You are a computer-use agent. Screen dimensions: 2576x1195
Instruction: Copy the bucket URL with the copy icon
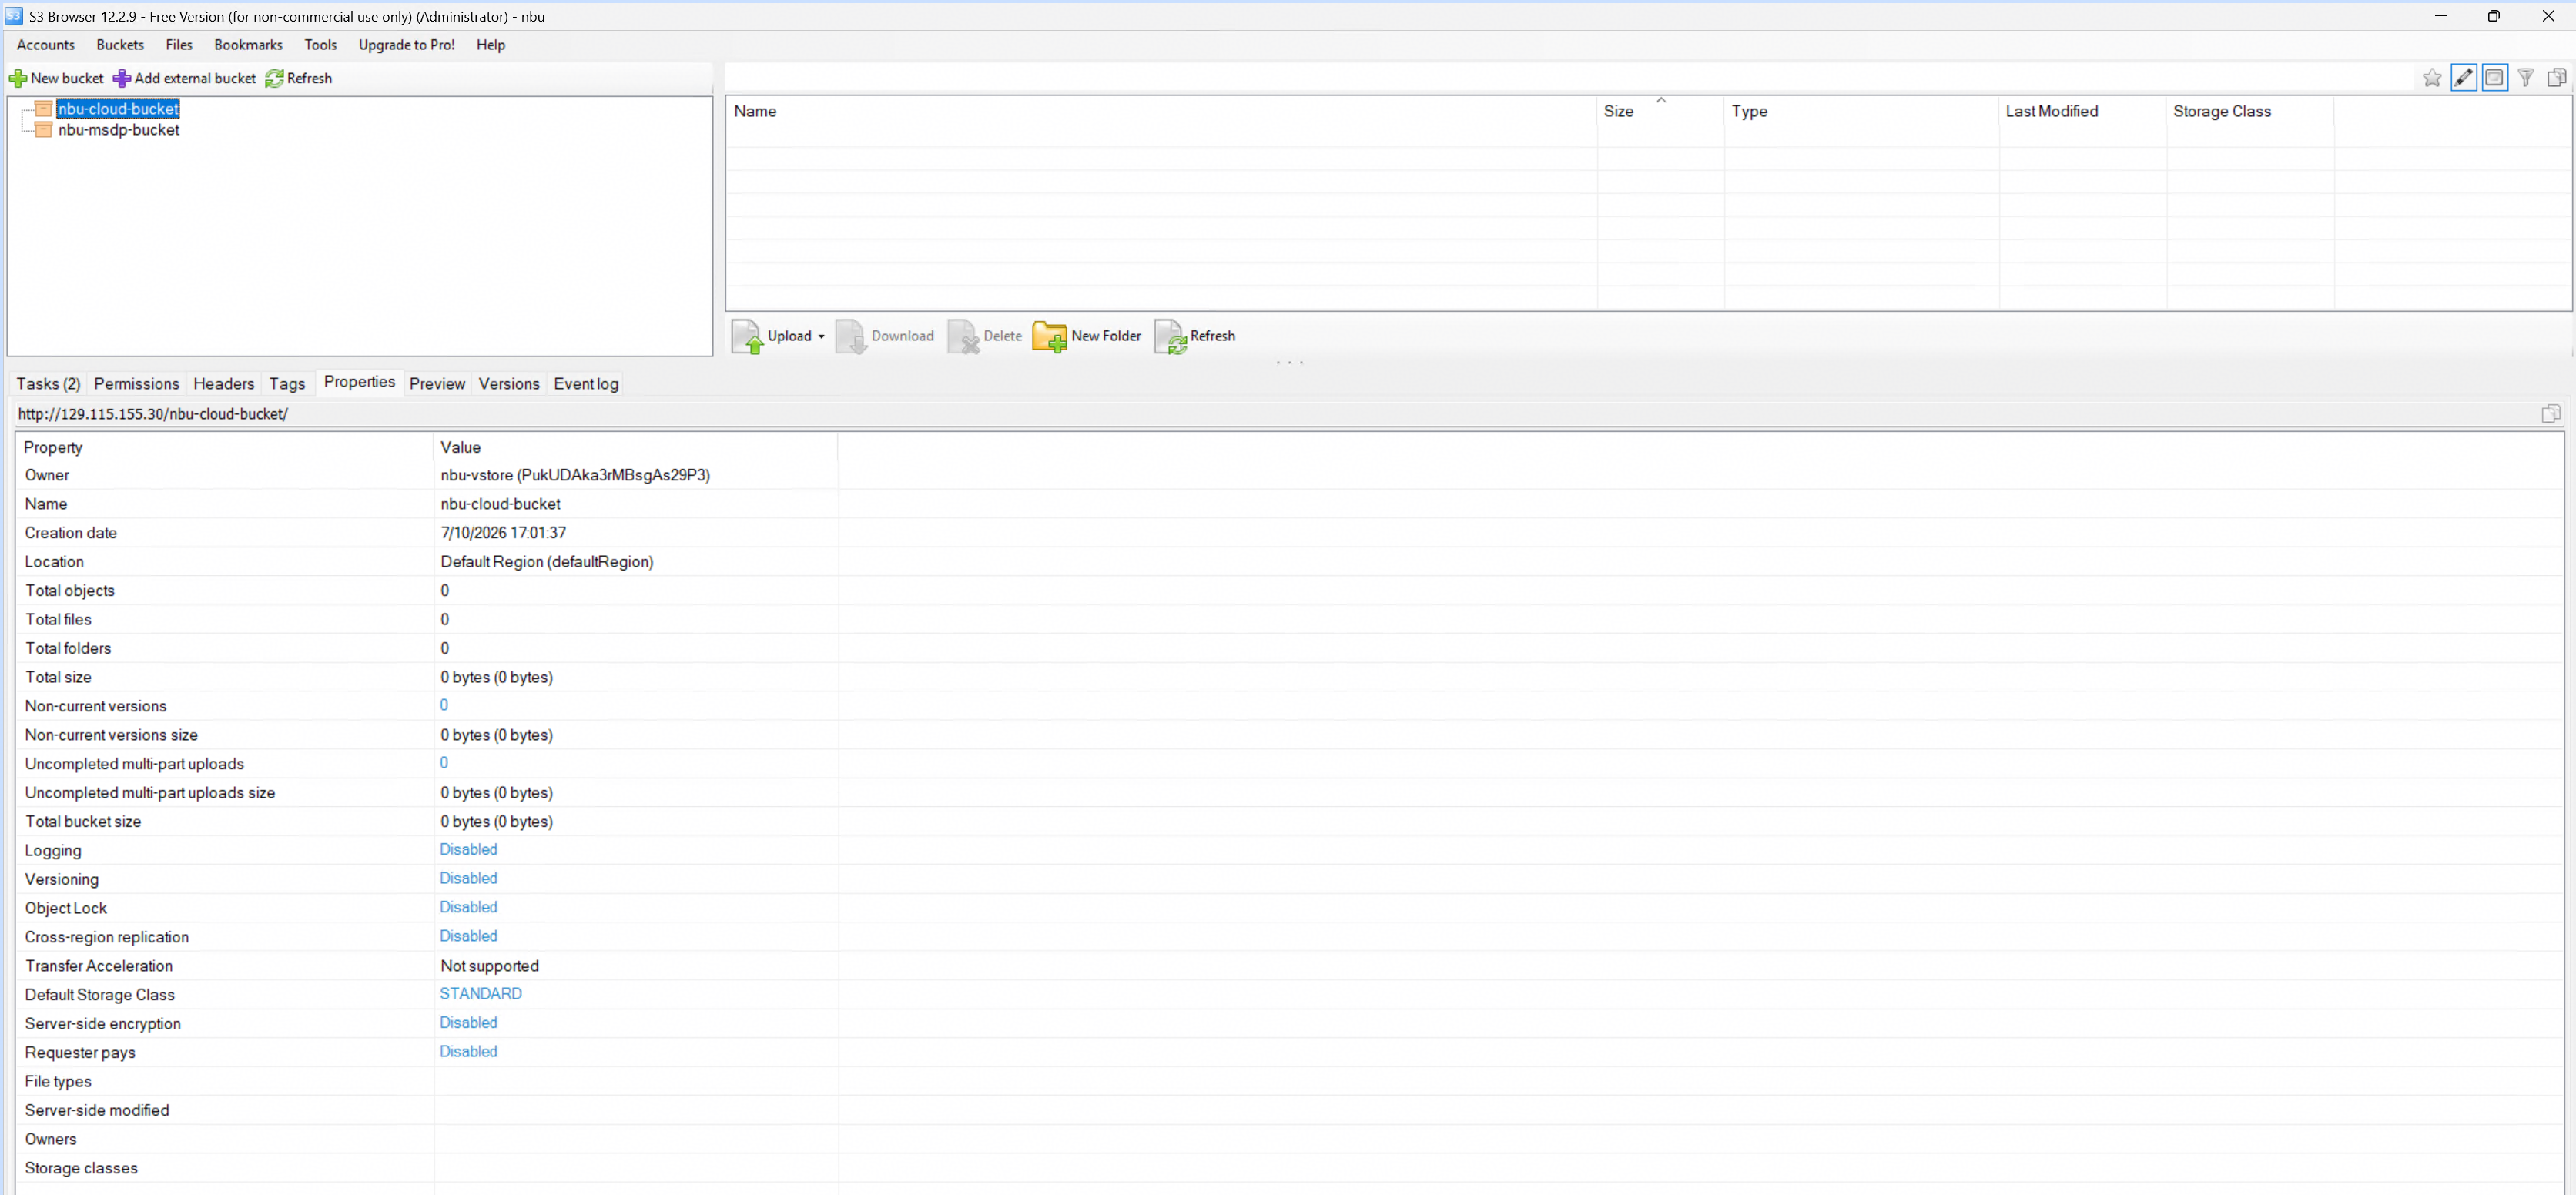(2551, 414)
